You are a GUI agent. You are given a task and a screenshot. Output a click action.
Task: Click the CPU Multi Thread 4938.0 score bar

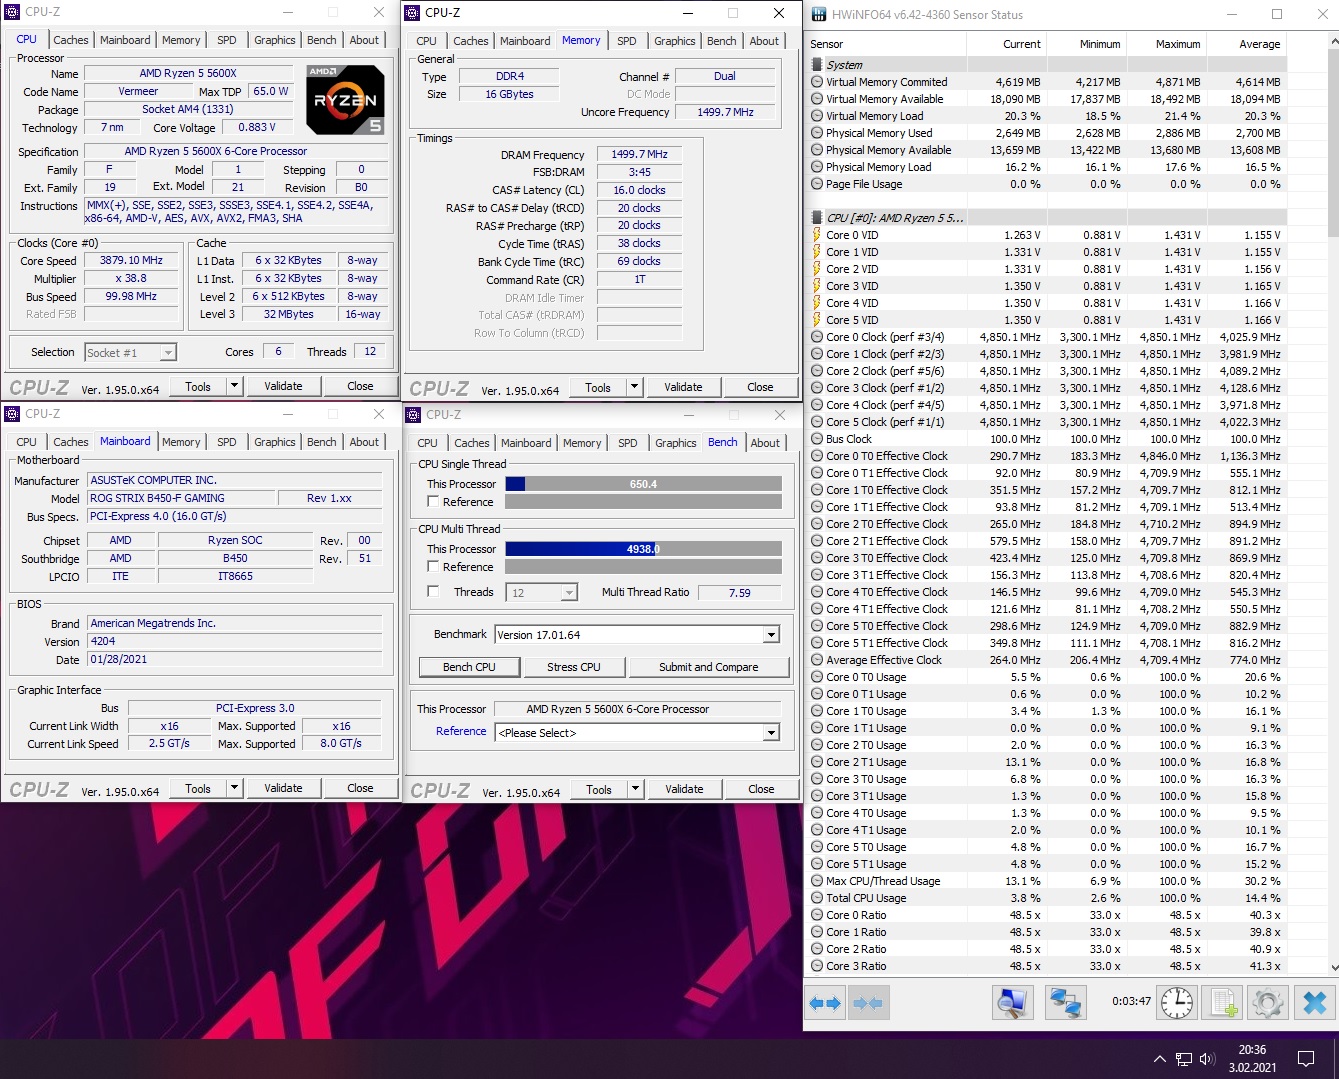point(643,549)
